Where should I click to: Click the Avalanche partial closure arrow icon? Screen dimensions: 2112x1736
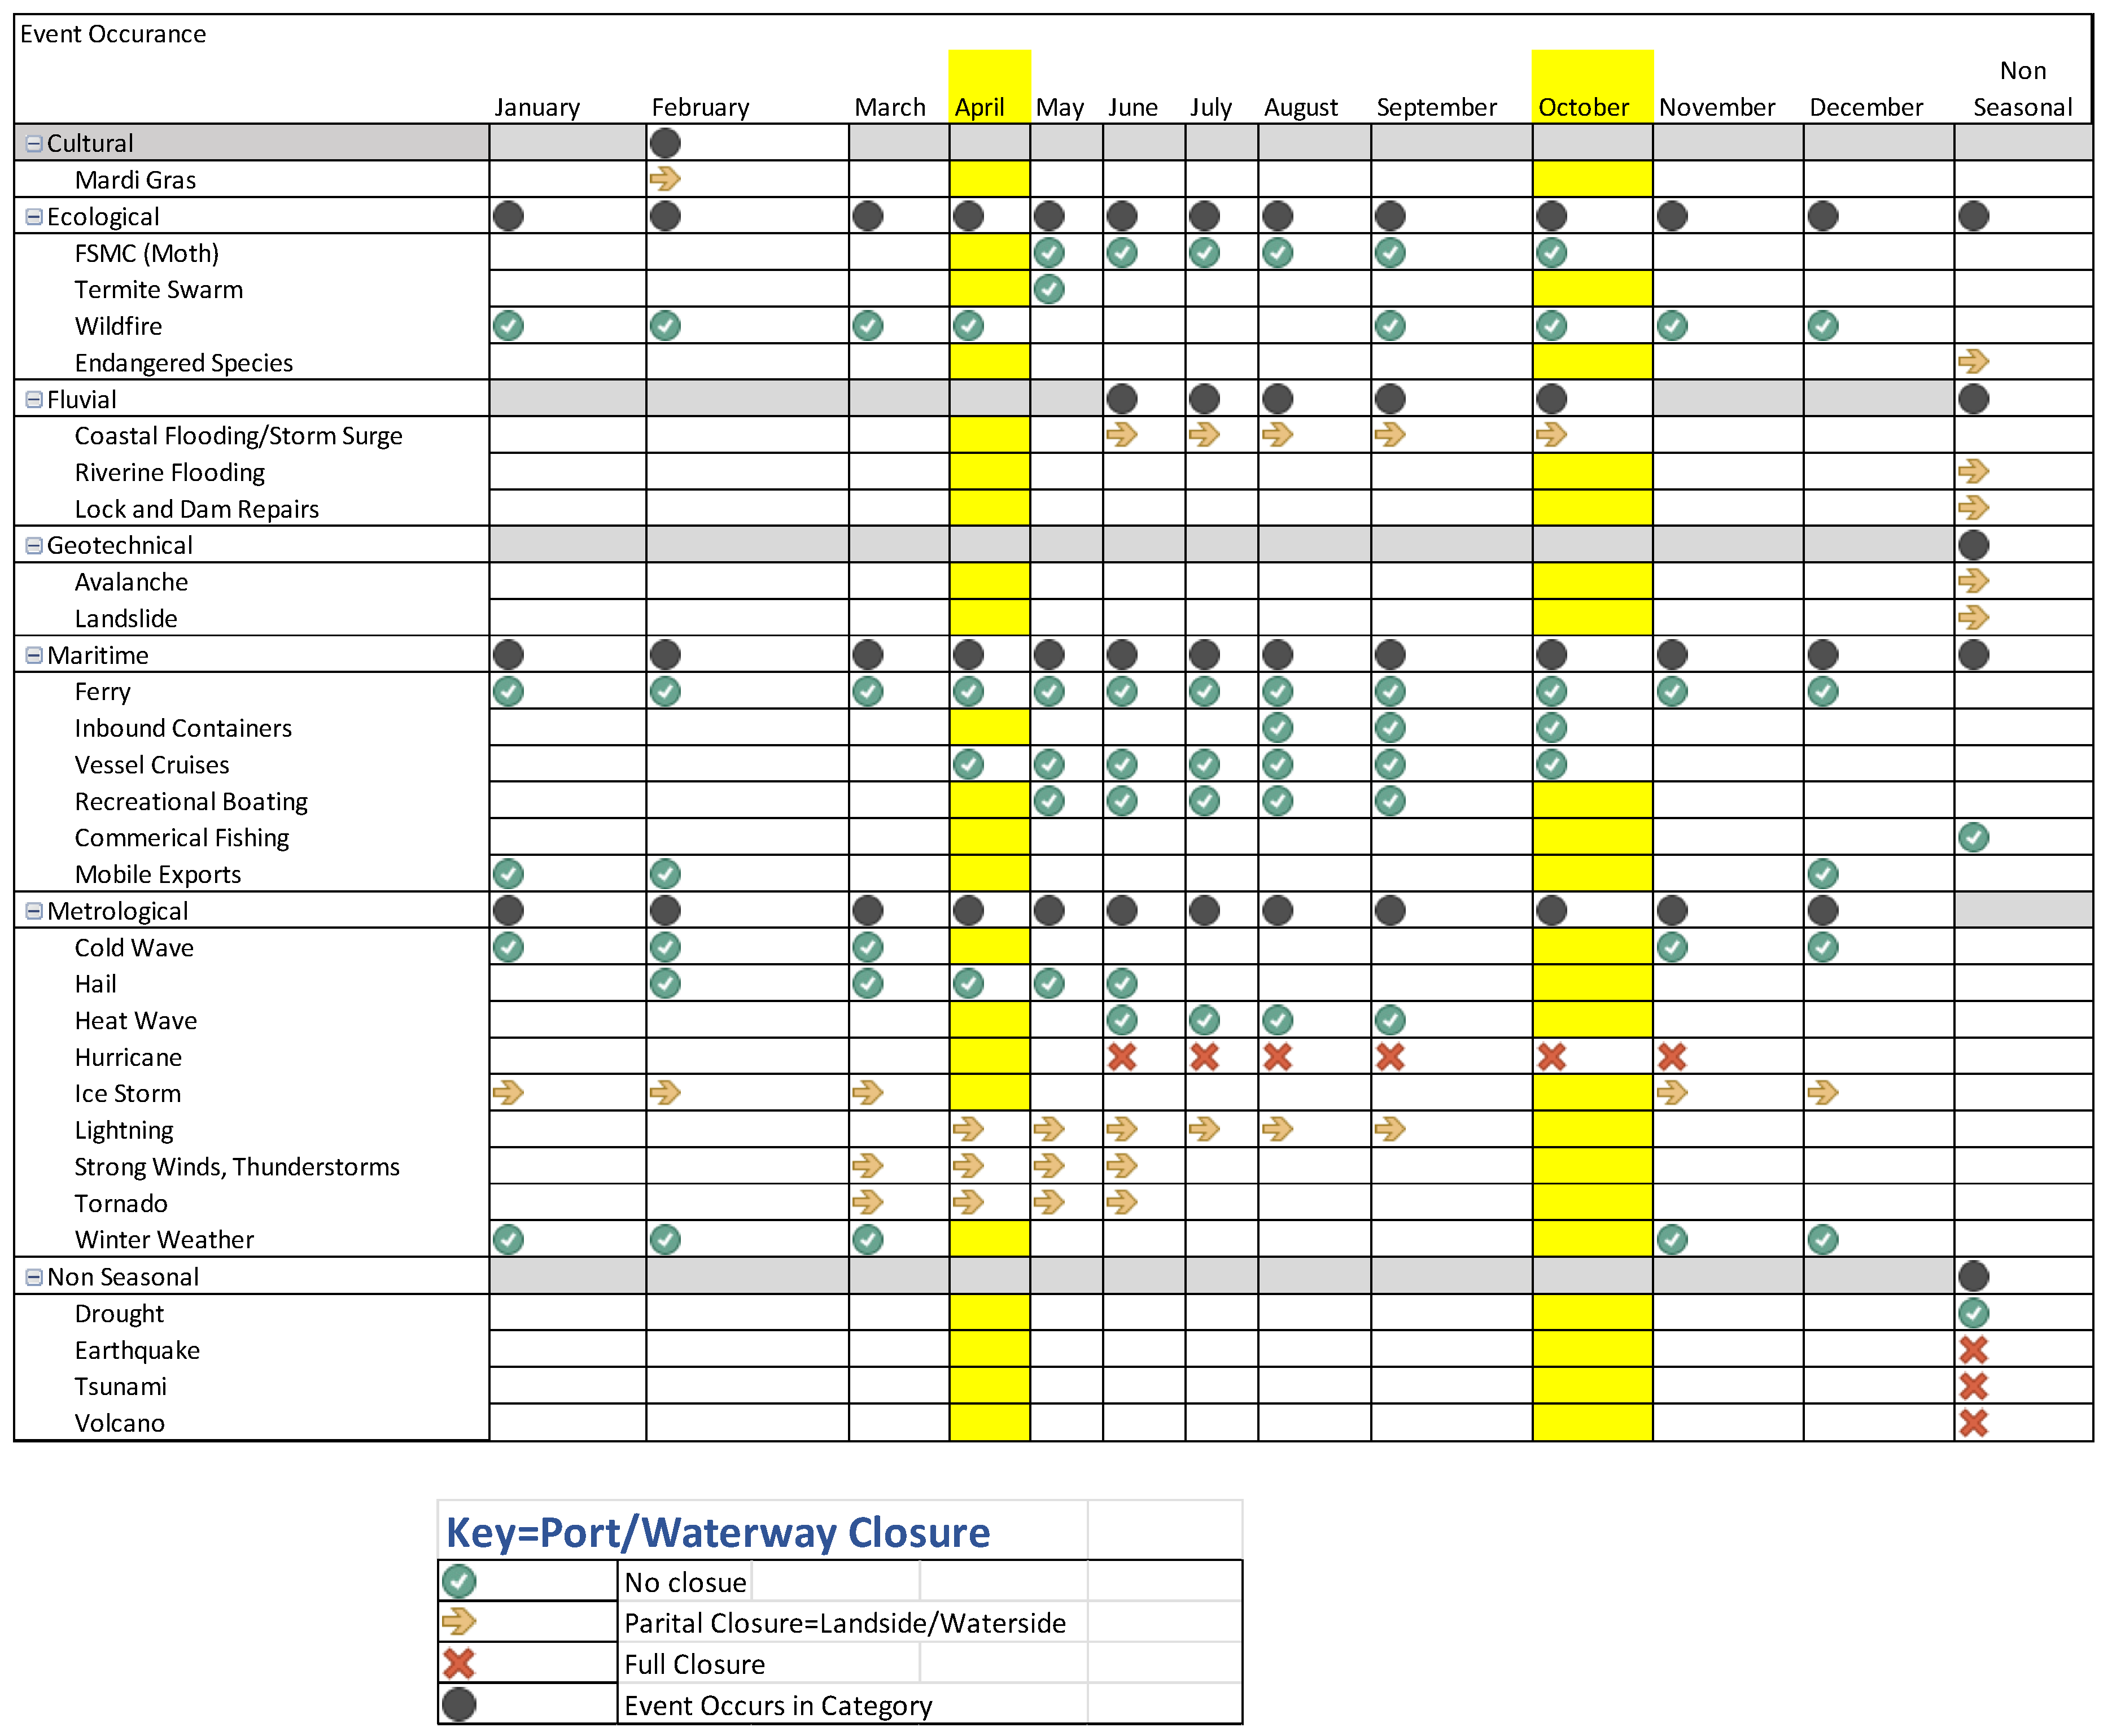coord(1974,581)
